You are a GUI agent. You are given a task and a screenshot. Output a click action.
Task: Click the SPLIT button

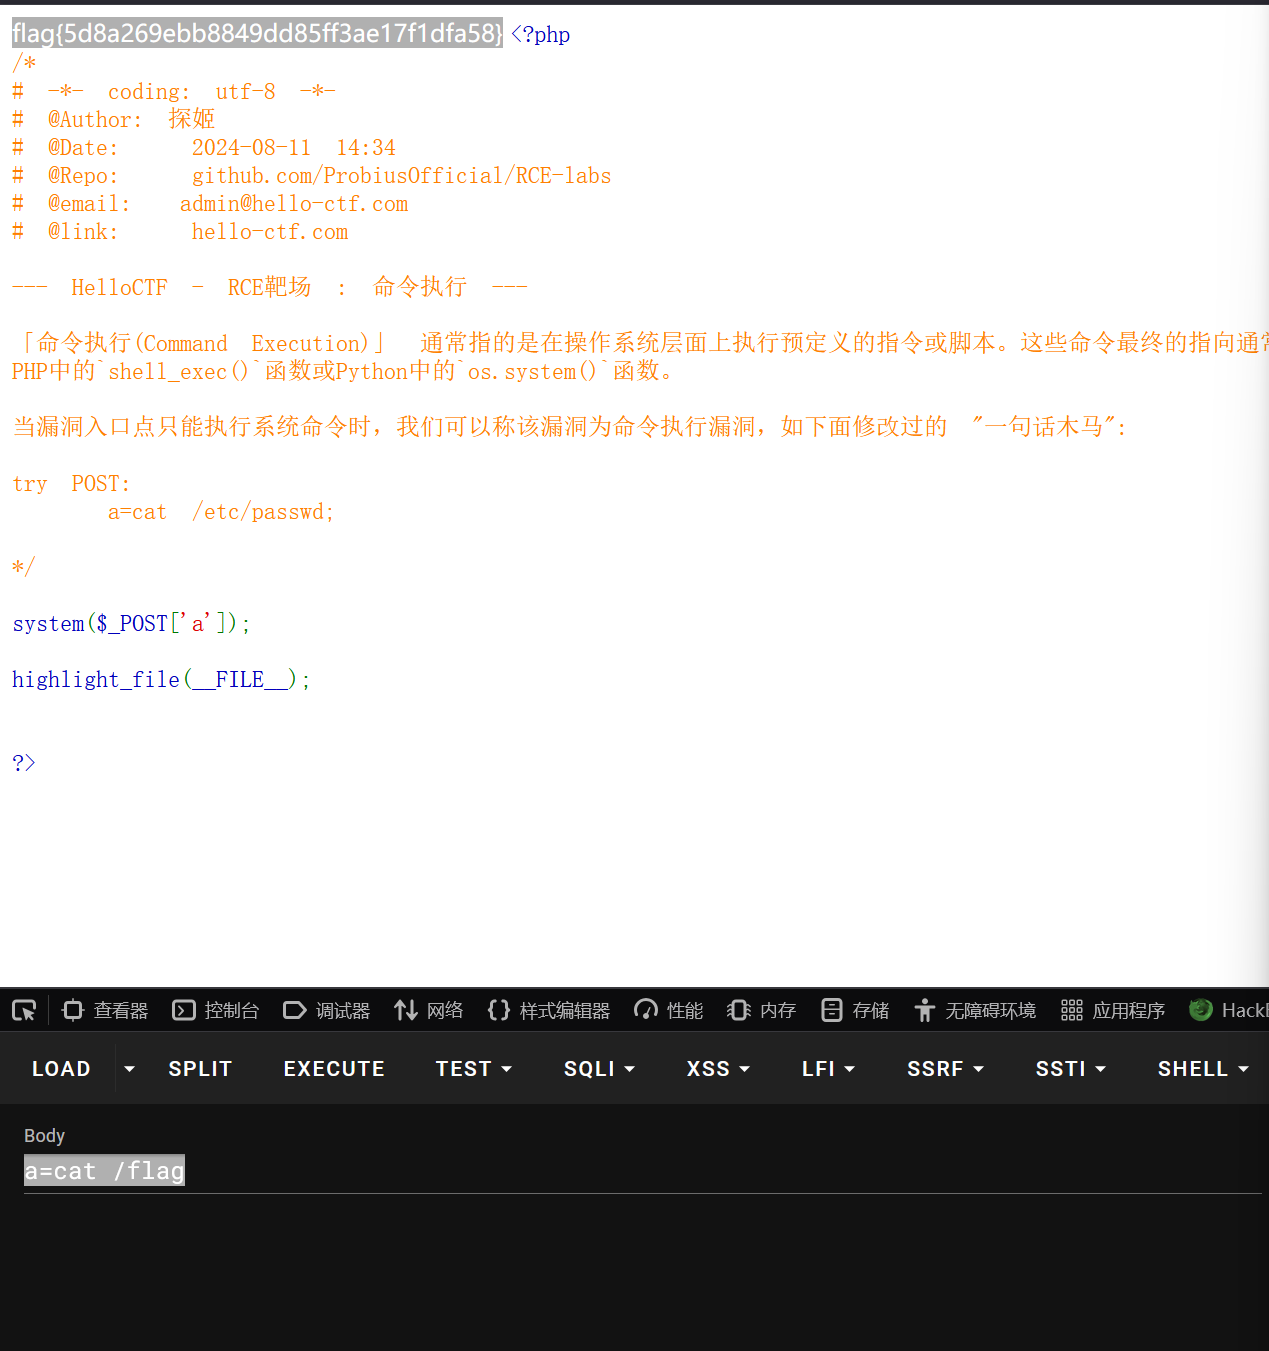tap(200, 1068)
